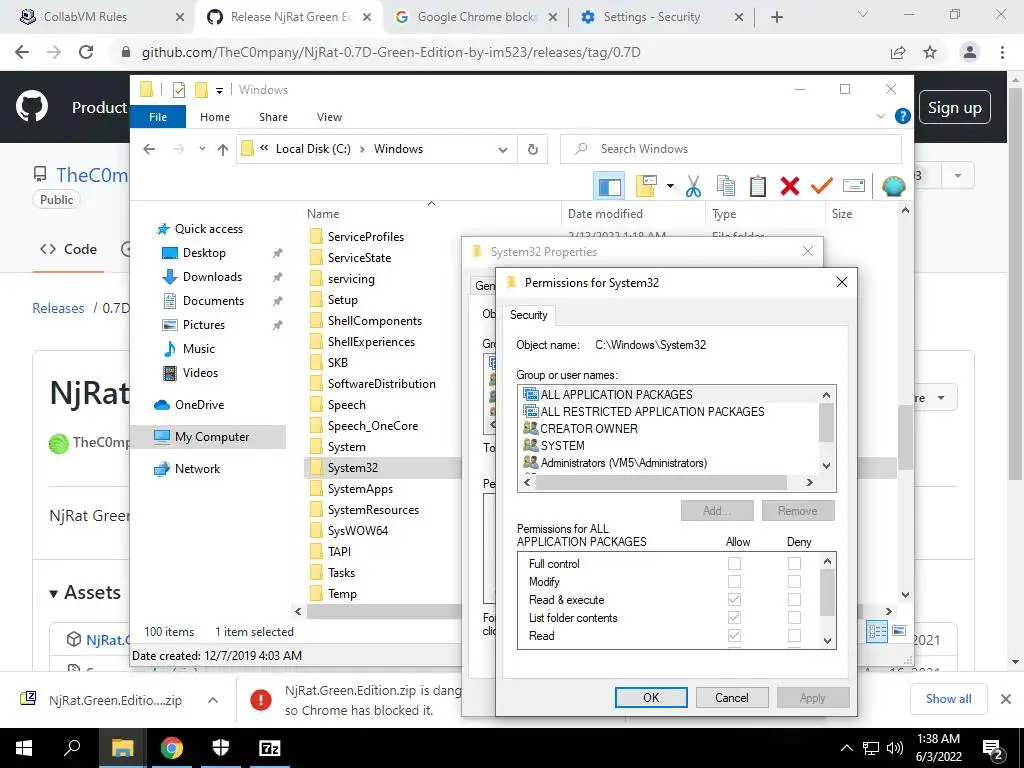This screenshot has width=1024, height=768.
Task: Toggle Allow checkbox for Read & execute
Action: [x=735, y=600]
